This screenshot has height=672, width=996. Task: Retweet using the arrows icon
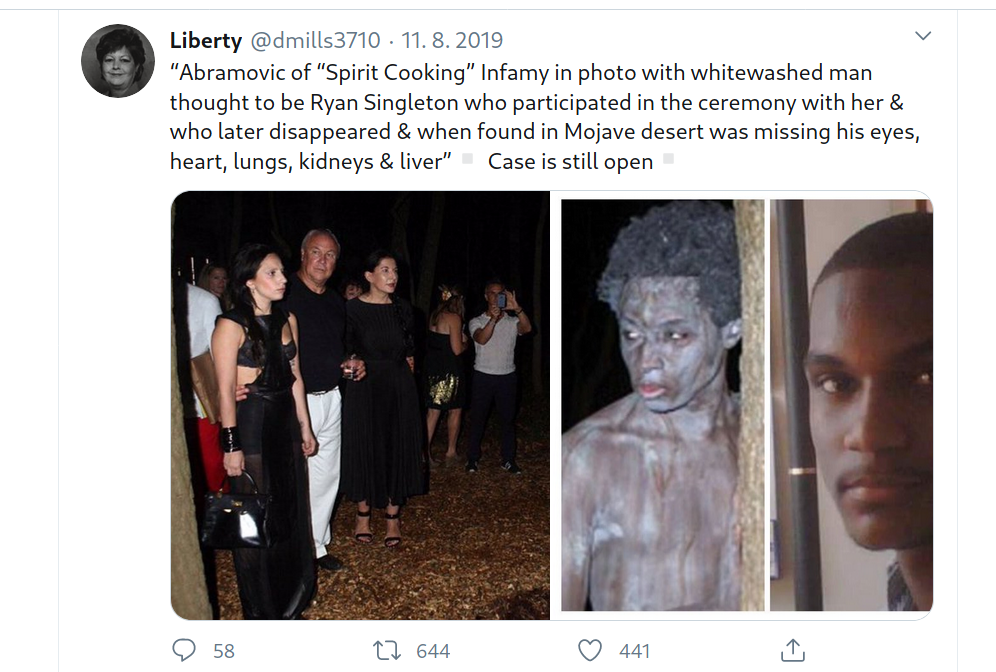386,650
